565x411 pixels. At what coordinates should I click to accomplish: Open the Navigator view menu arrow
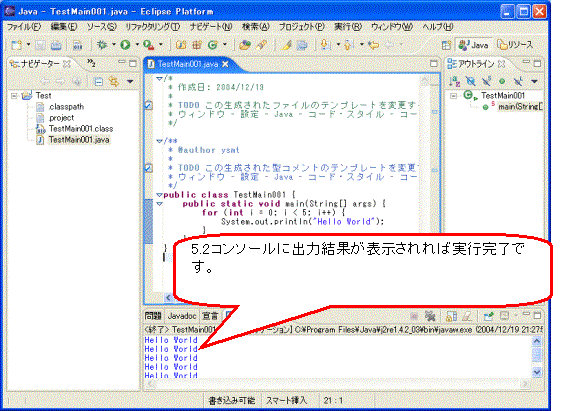pos(130,81)
